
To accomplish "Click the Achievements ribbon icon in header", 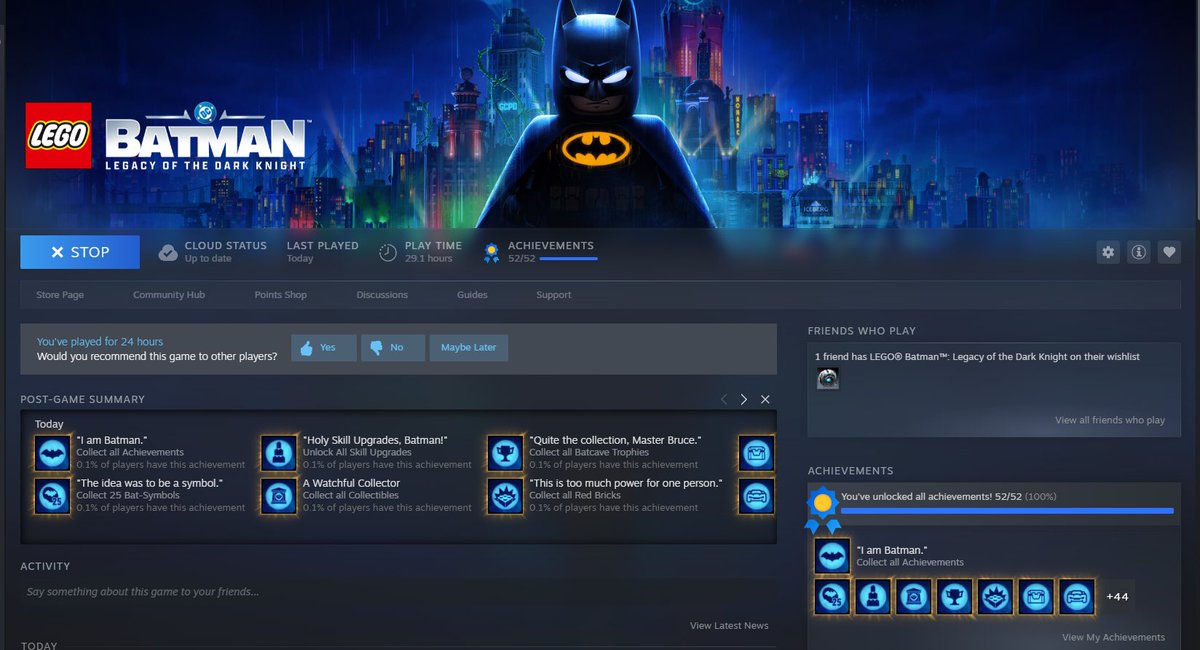I will pyautogui.click(x=491, y=253).
